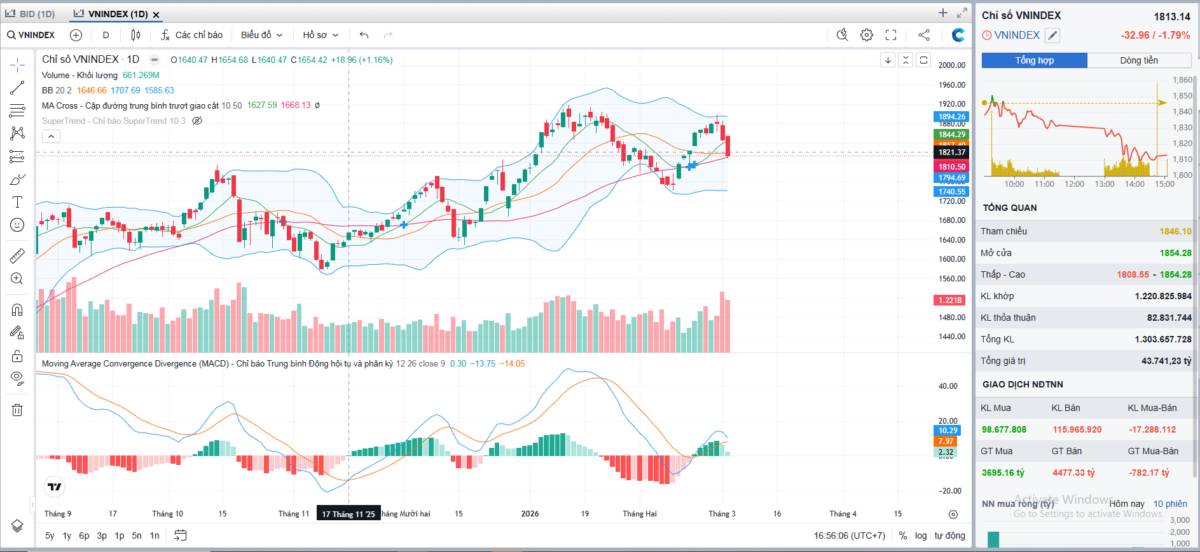Select the 10 phiên option
The height and width of the screenshot is (552, 1200).
click(1171, 504)
